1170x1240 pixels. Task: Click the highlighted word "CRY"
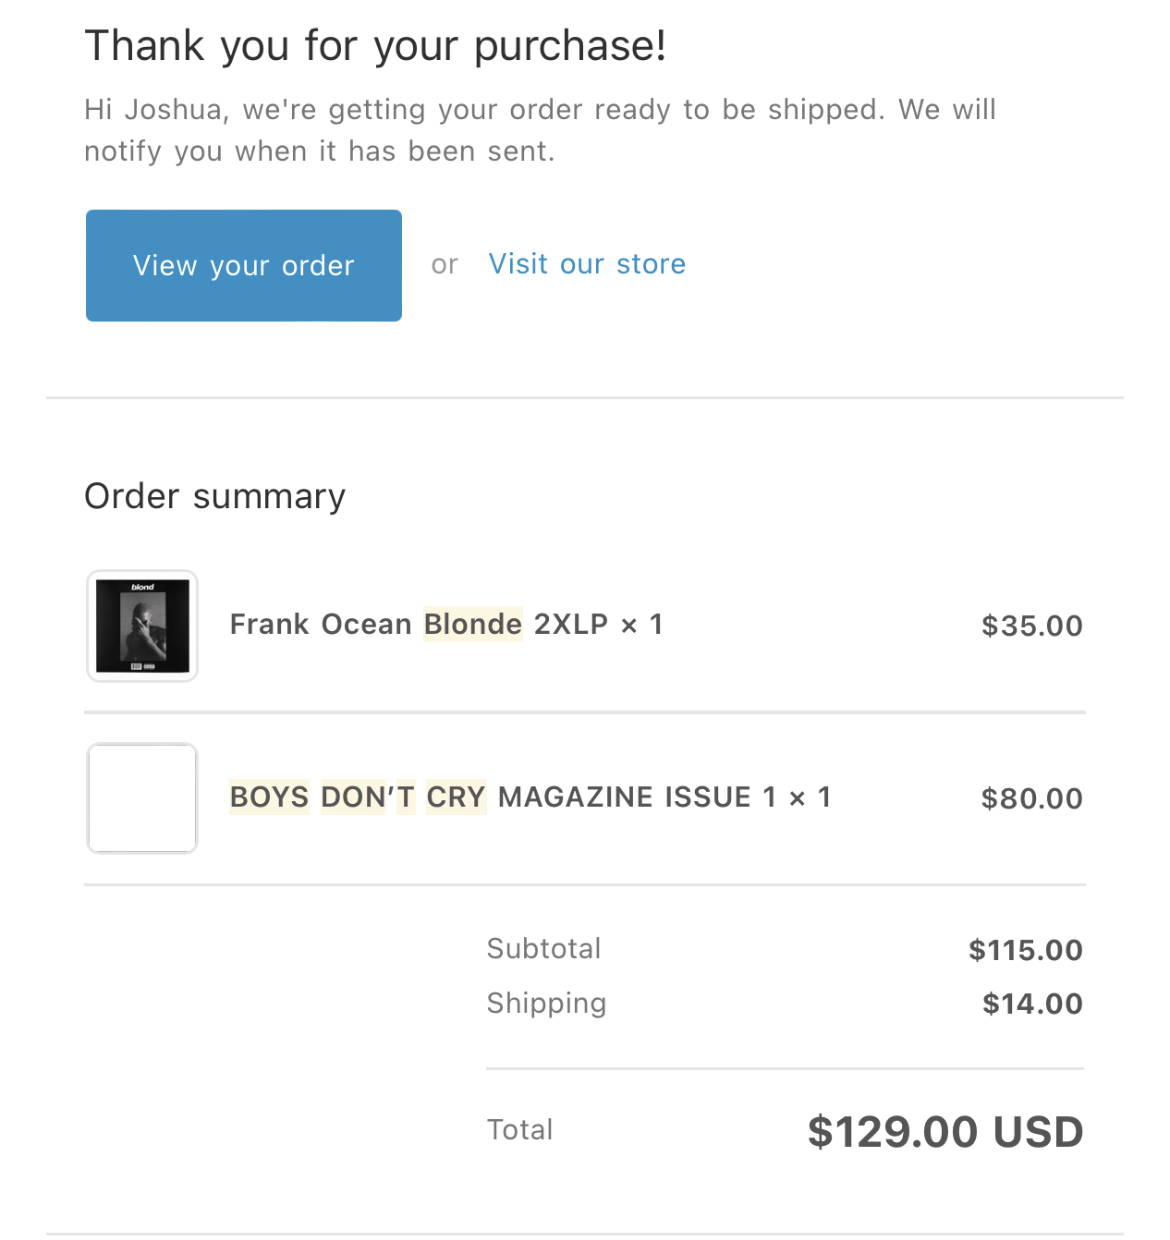pos(456,798)
